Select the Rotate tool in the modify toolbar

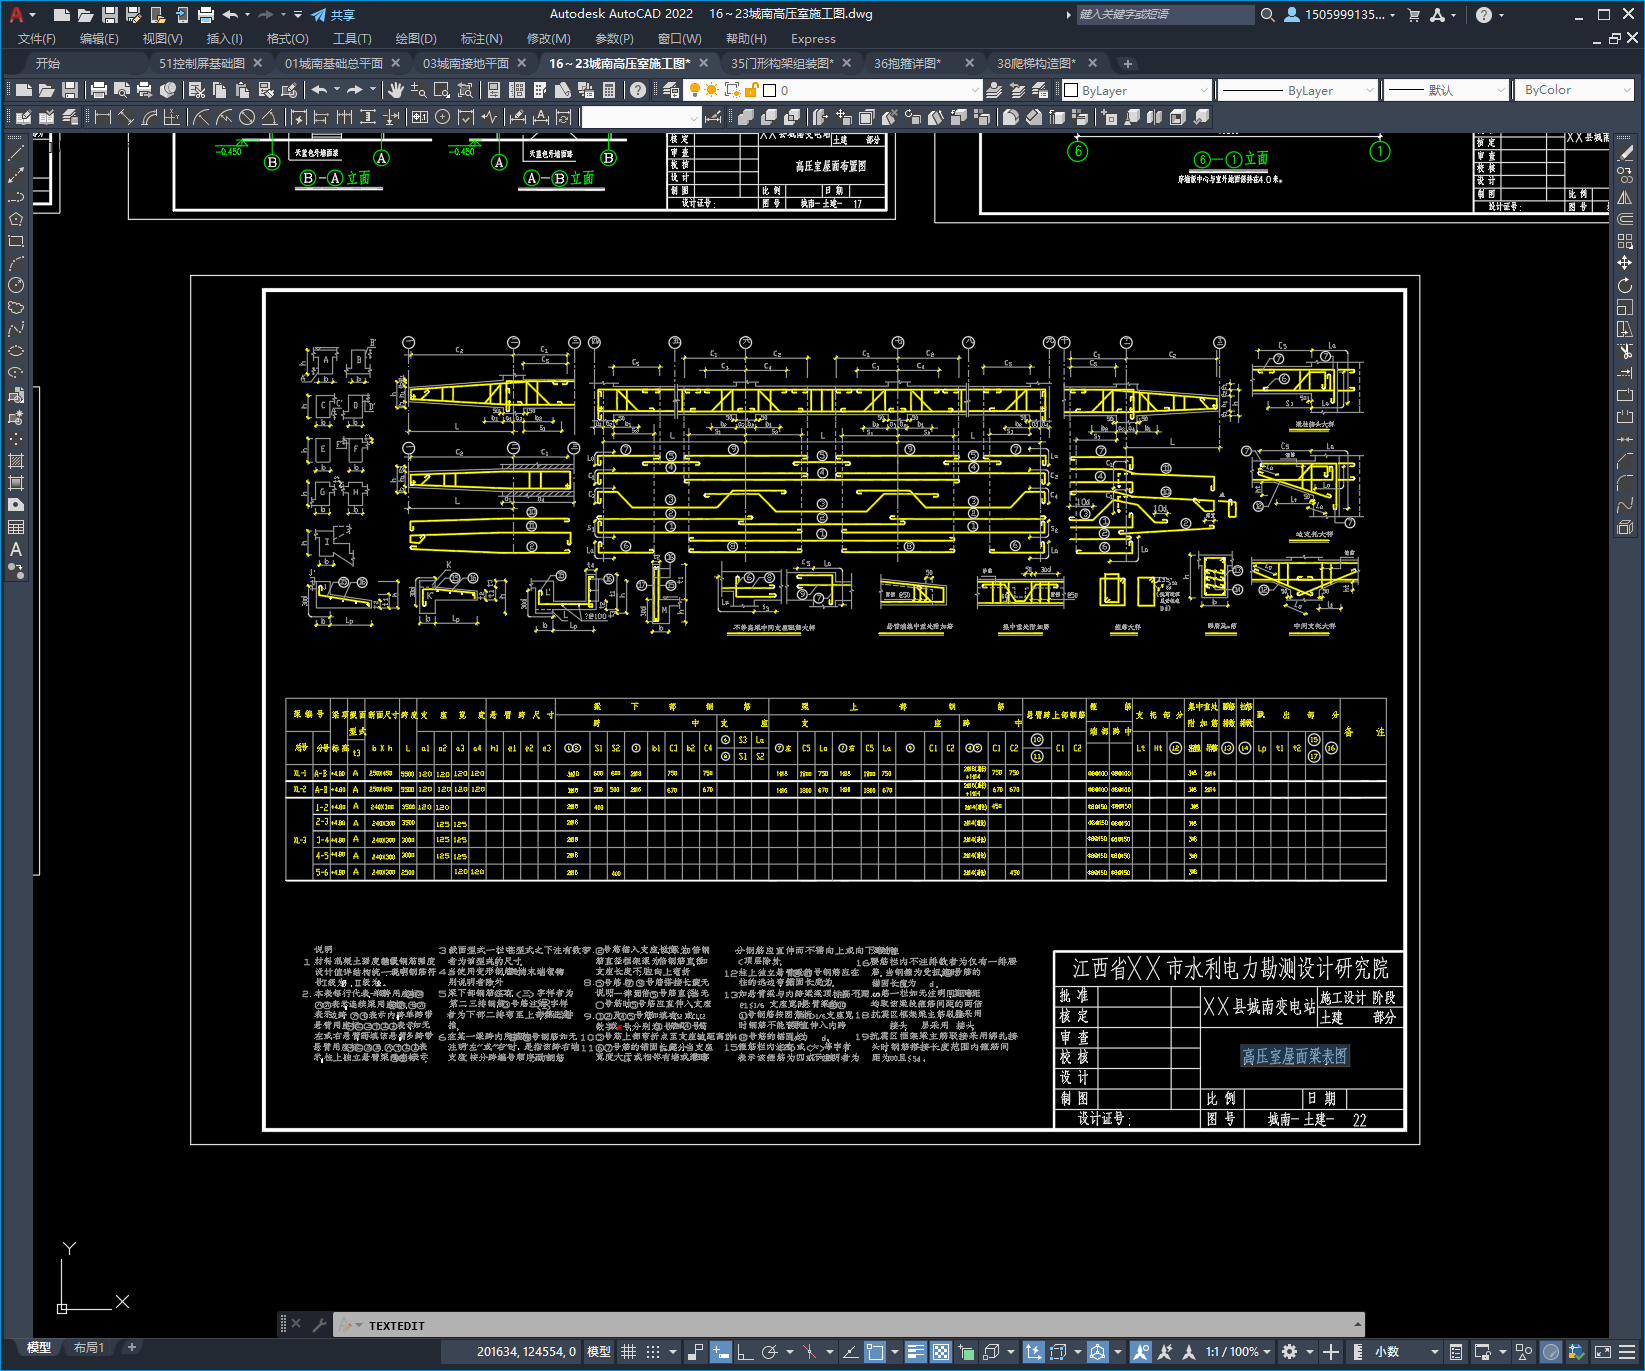1625,285
